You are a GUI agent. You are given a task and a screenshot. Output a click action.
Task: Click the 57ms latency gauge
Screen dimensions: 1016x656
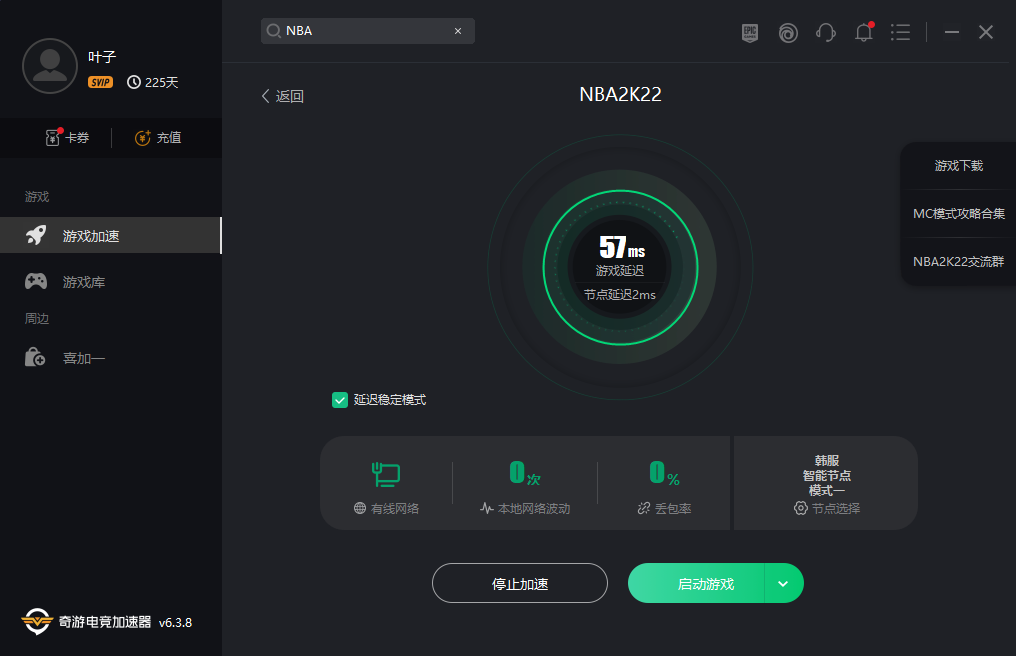tap(620, 267)
